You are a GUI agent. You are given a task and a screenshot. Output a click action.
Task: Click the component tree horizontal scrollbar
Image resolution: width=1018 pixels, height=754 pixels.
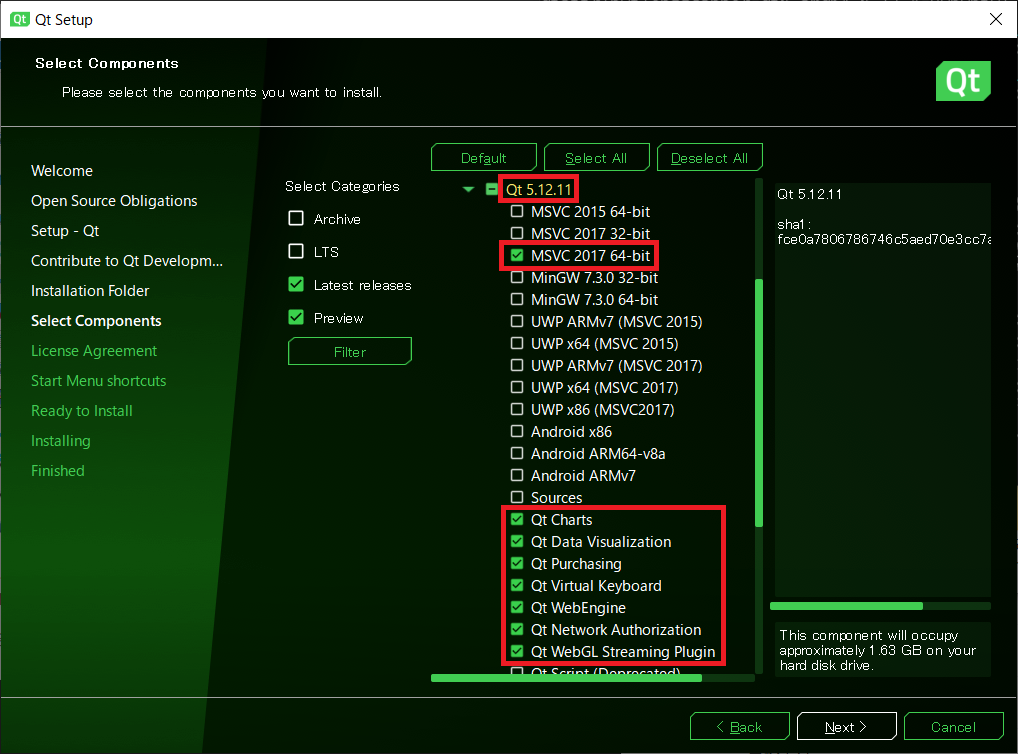coord(566,678)
